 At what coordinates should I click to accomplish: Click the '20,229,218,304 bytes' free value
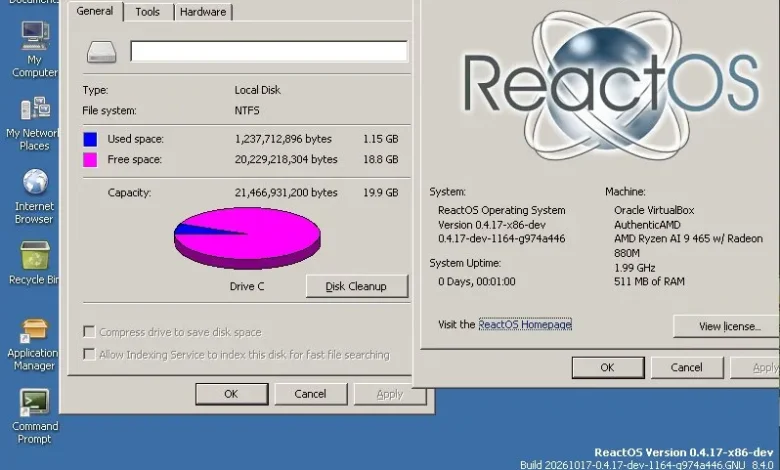coord(286,160)
